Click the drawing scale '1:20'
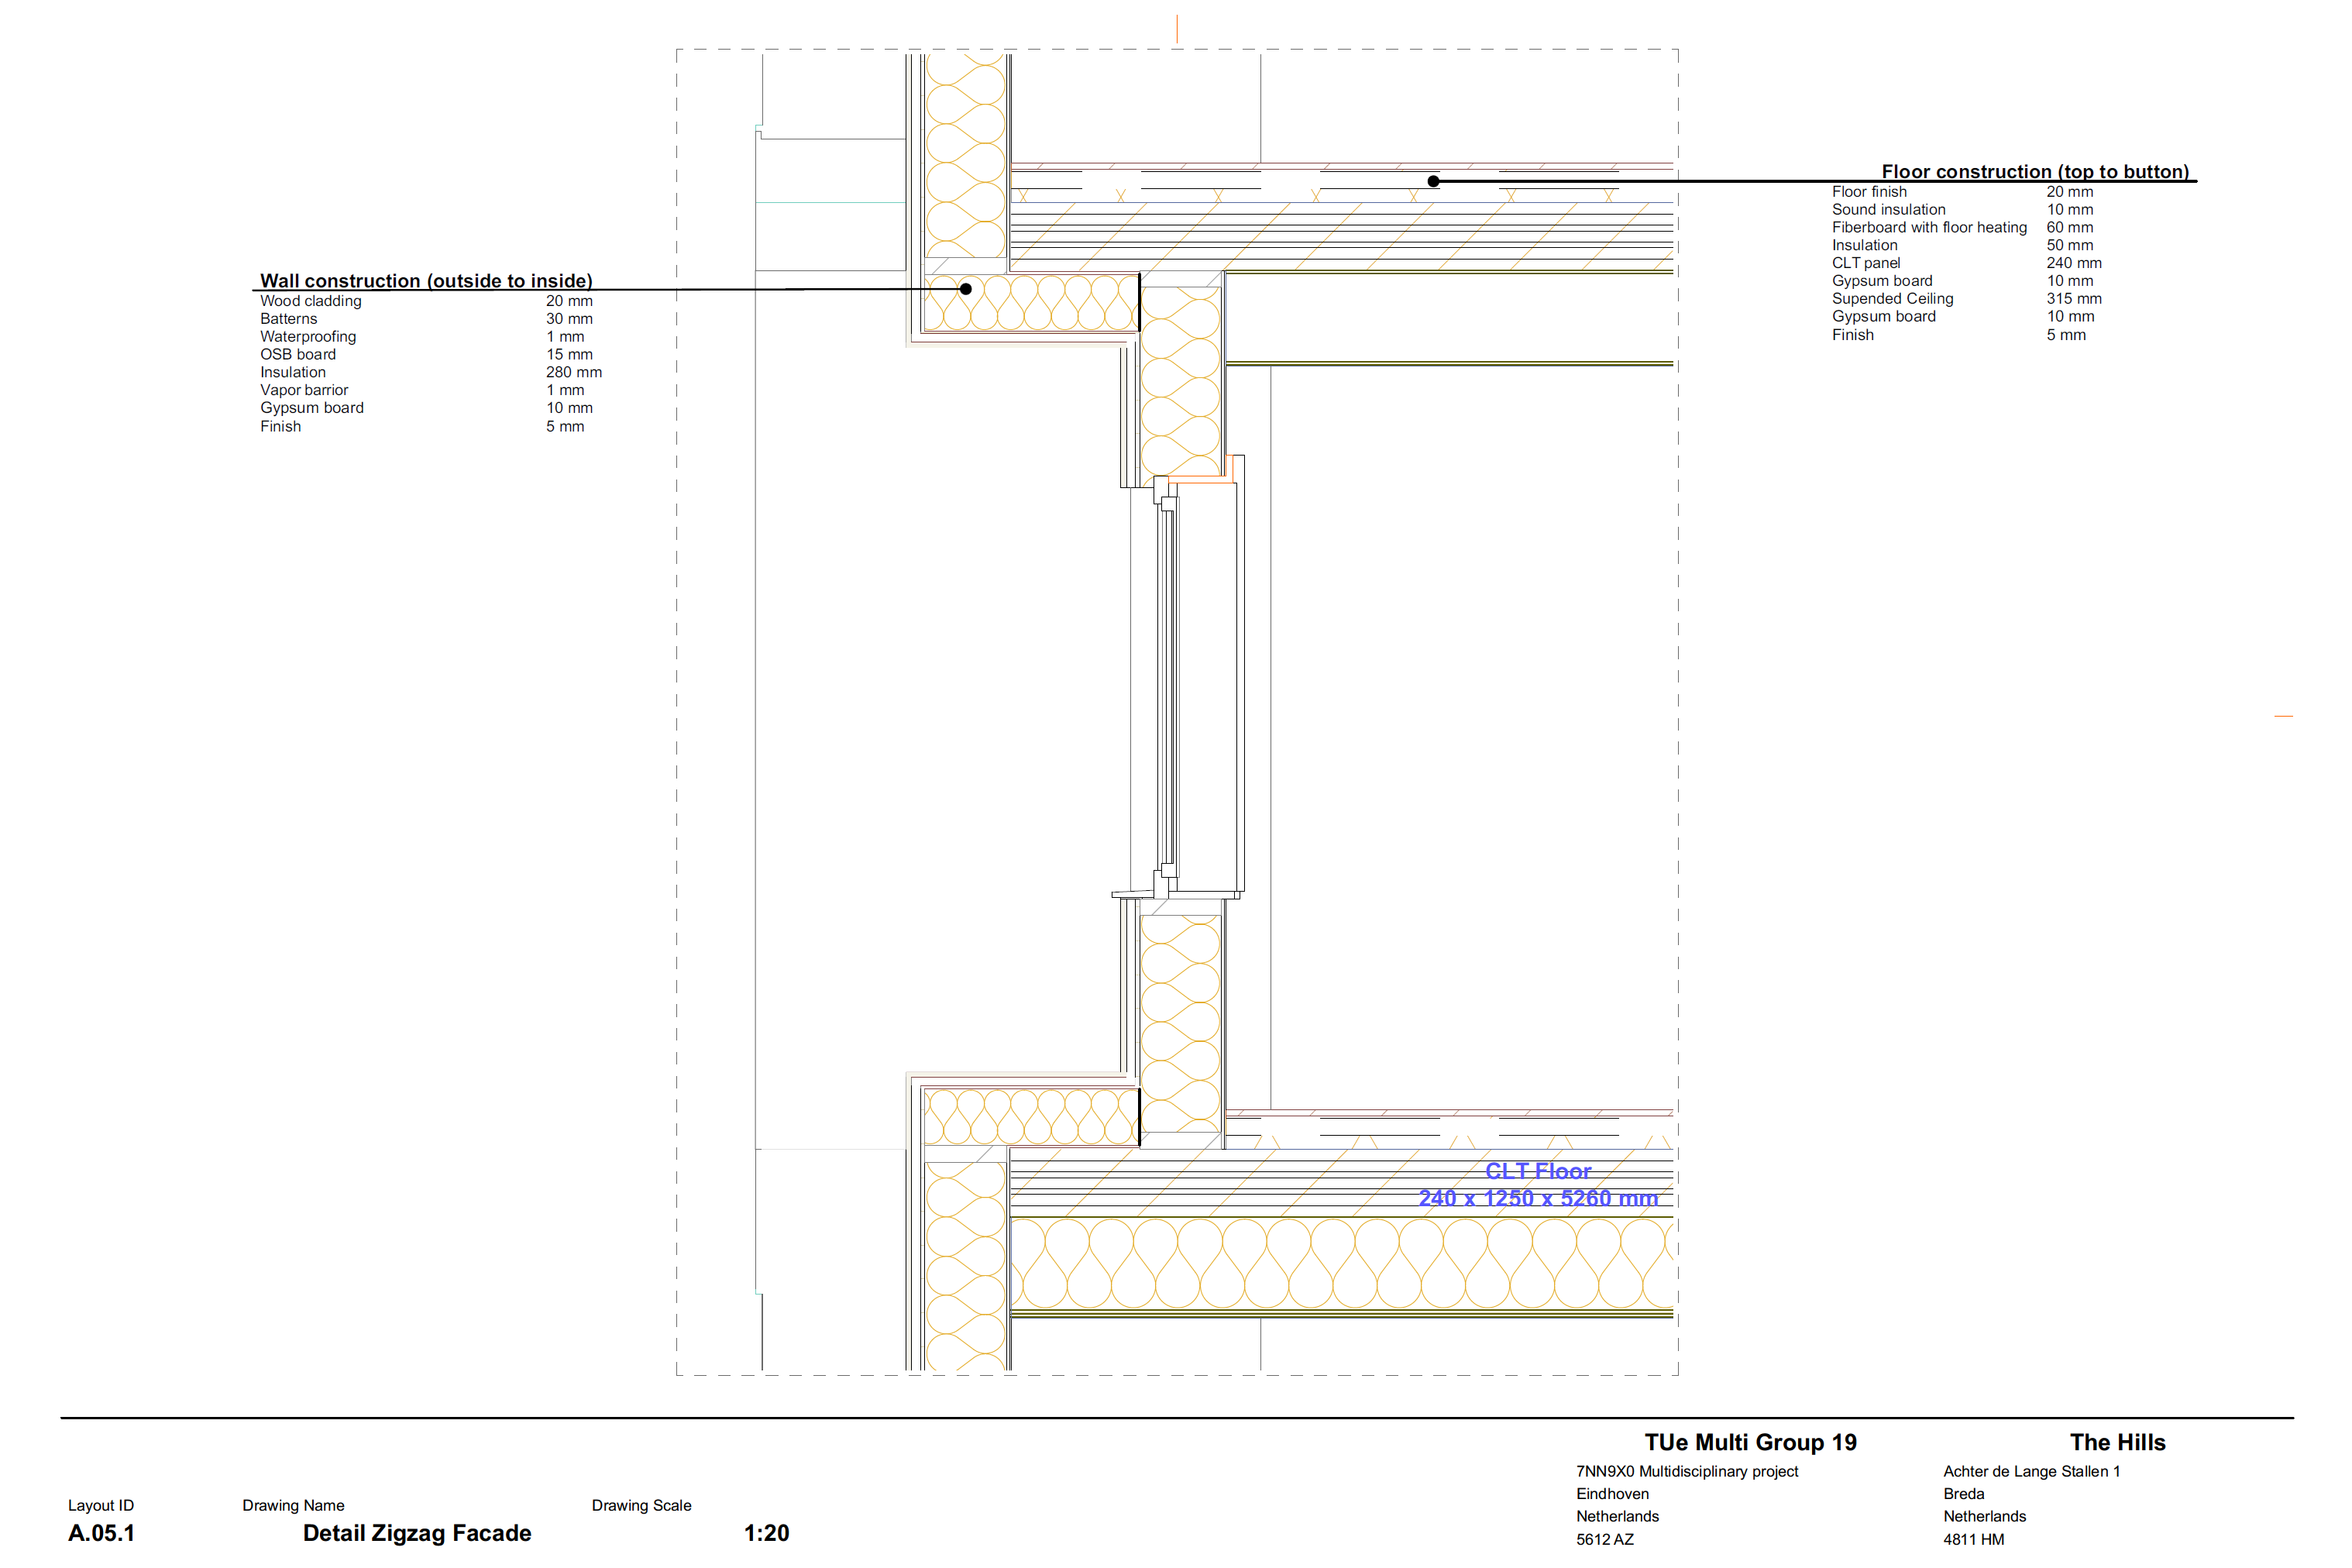2352x1568 pixels. point(766,1533)
